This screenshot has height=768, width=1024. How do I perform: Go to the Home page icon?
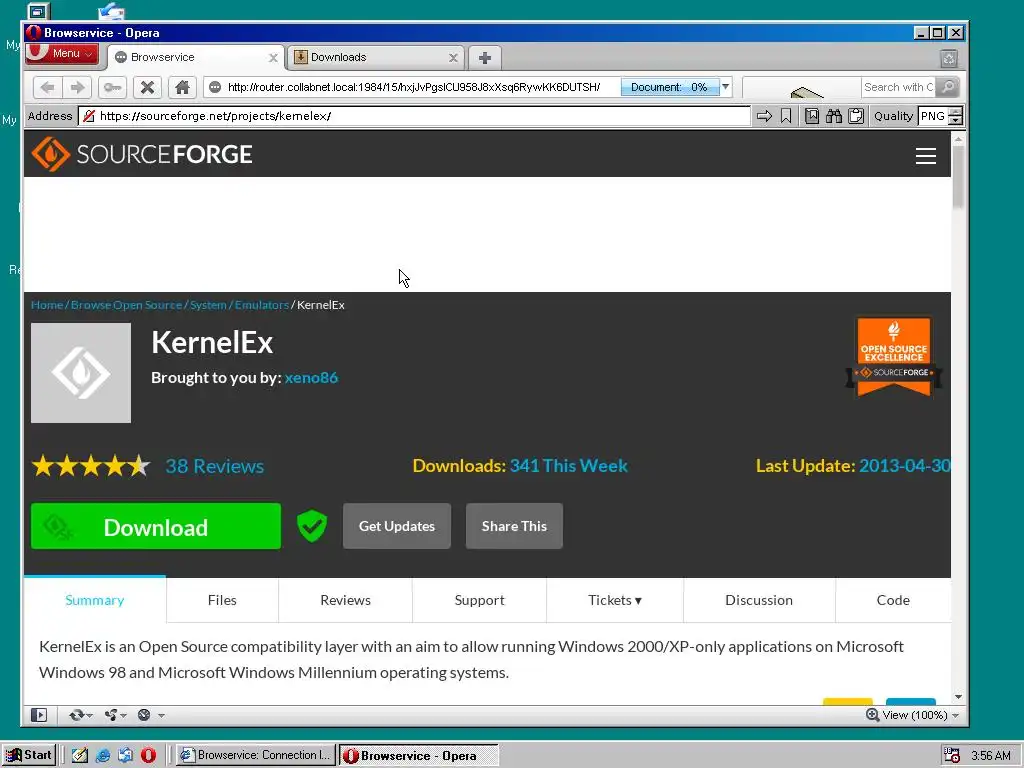click(182, 87)
